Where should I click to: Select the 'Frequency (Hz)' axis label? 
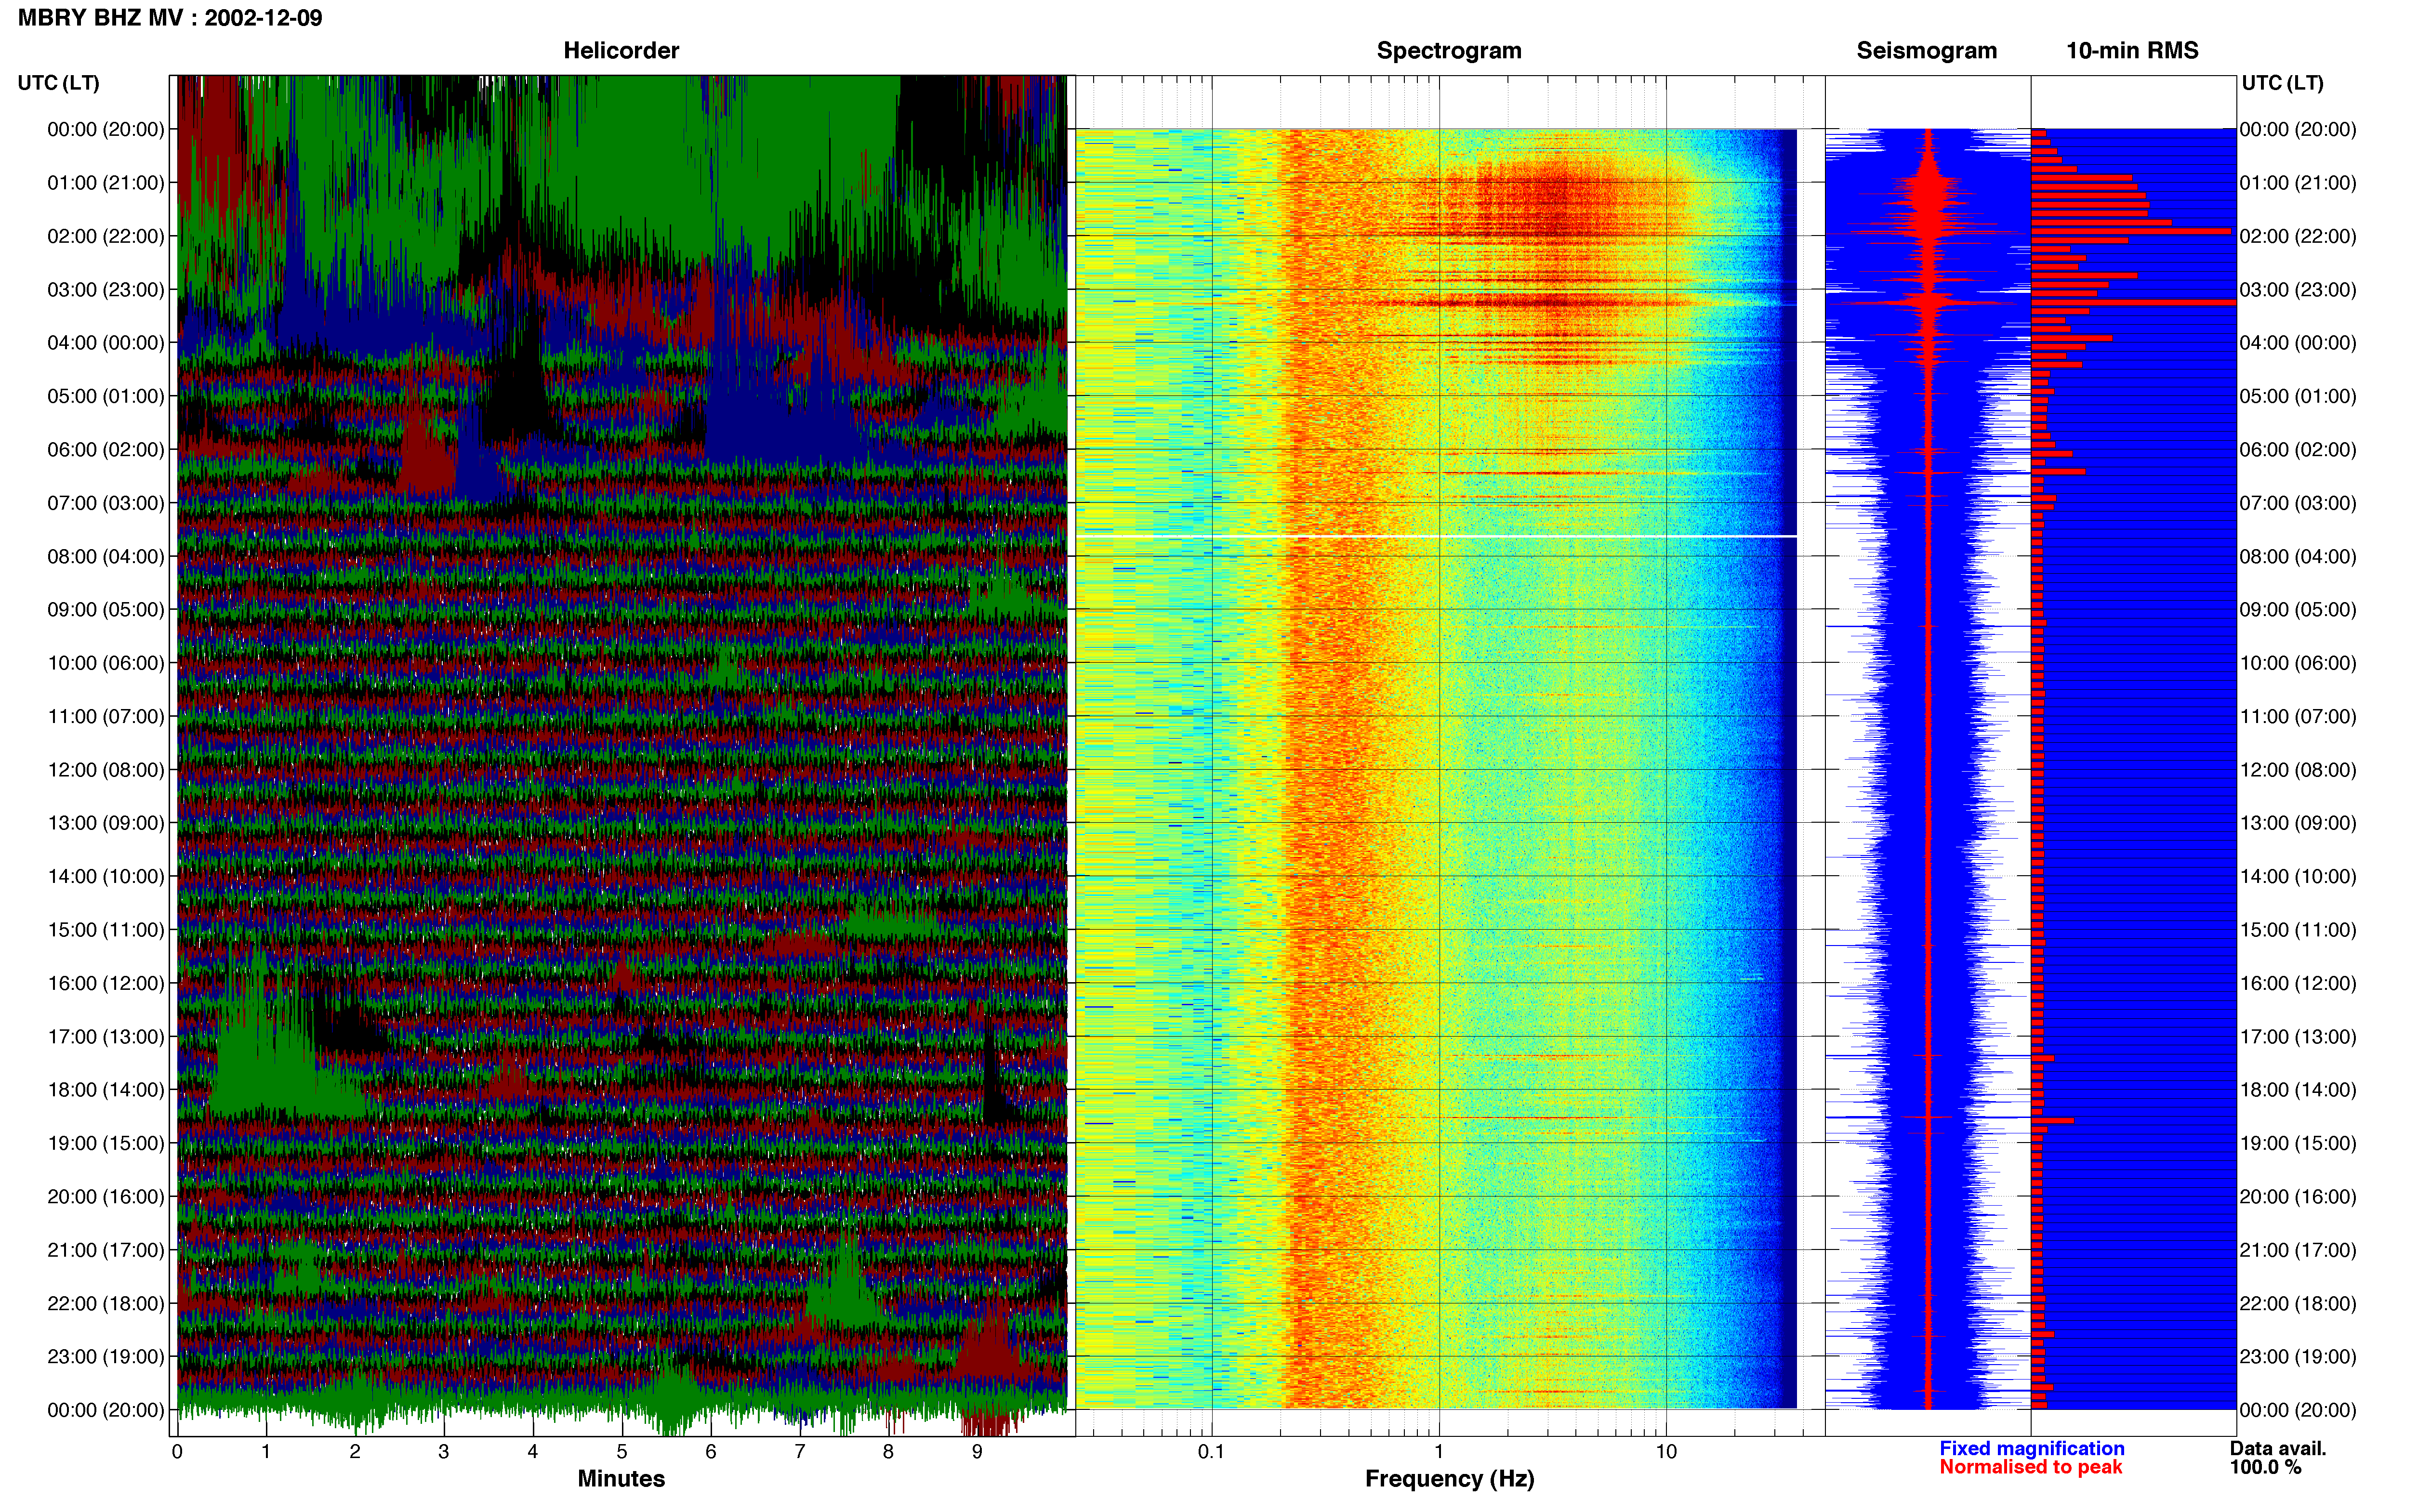[x=1449, y=1479]
